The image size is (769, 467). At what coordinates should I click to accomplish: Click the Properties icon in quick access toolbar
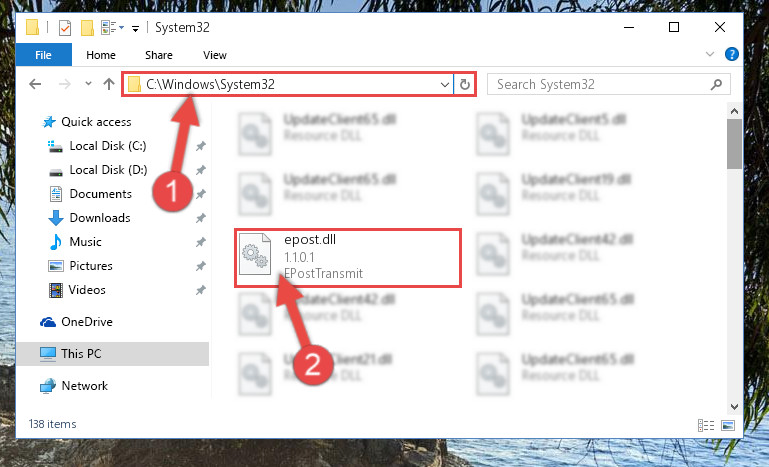tap(65, 28)
